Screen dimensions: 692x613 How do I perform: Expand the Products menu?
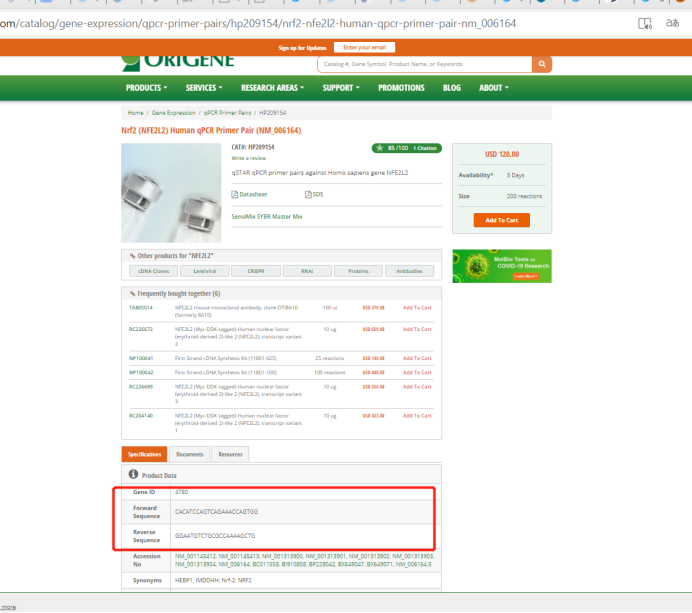point(147,88)
